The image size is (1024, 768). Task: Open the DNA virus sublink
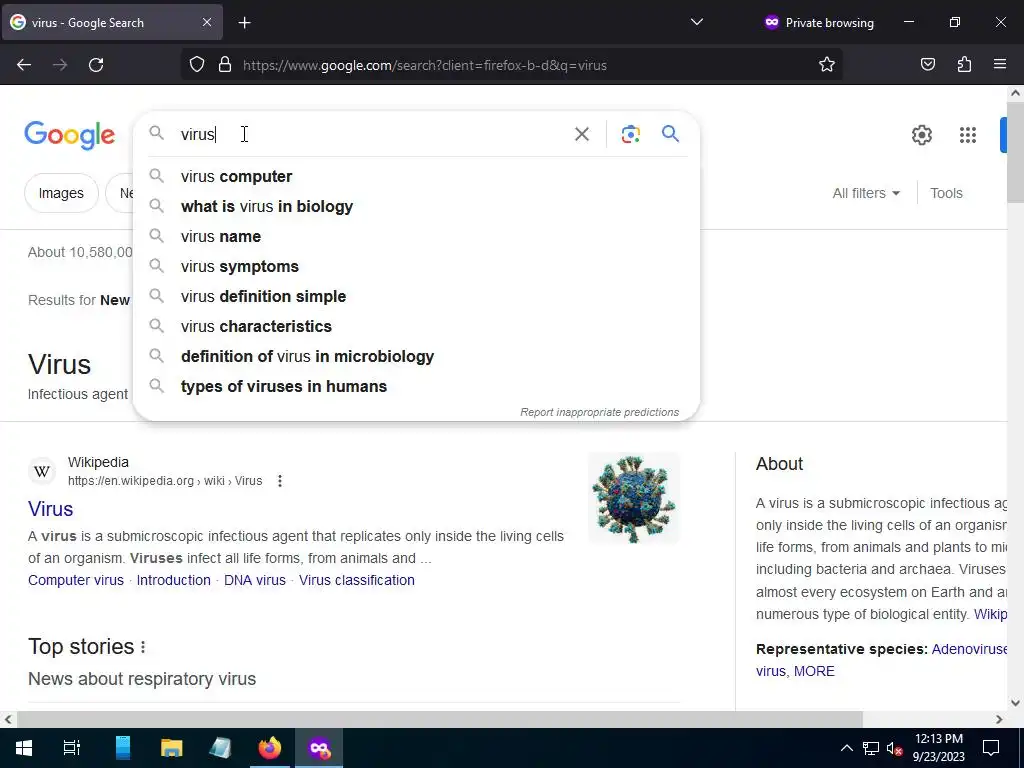(255, 580)
